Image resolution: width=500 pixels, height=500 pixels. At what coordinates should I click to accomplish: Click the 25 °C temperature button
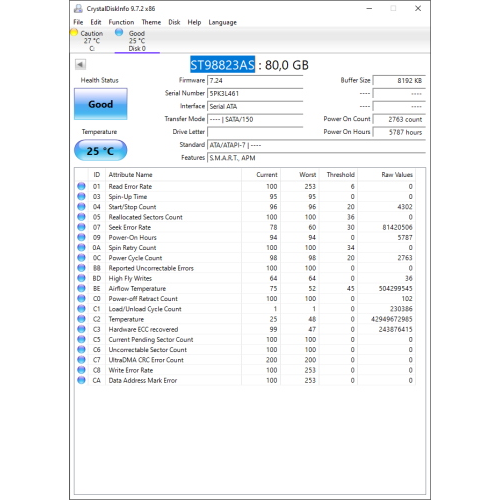101,150
